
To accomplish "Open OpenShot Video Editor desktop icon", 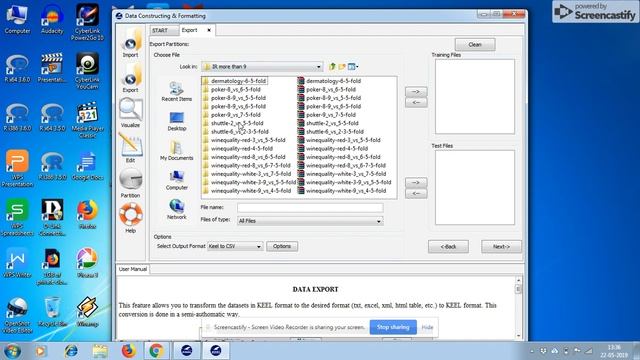I will [x=17, y=314].
